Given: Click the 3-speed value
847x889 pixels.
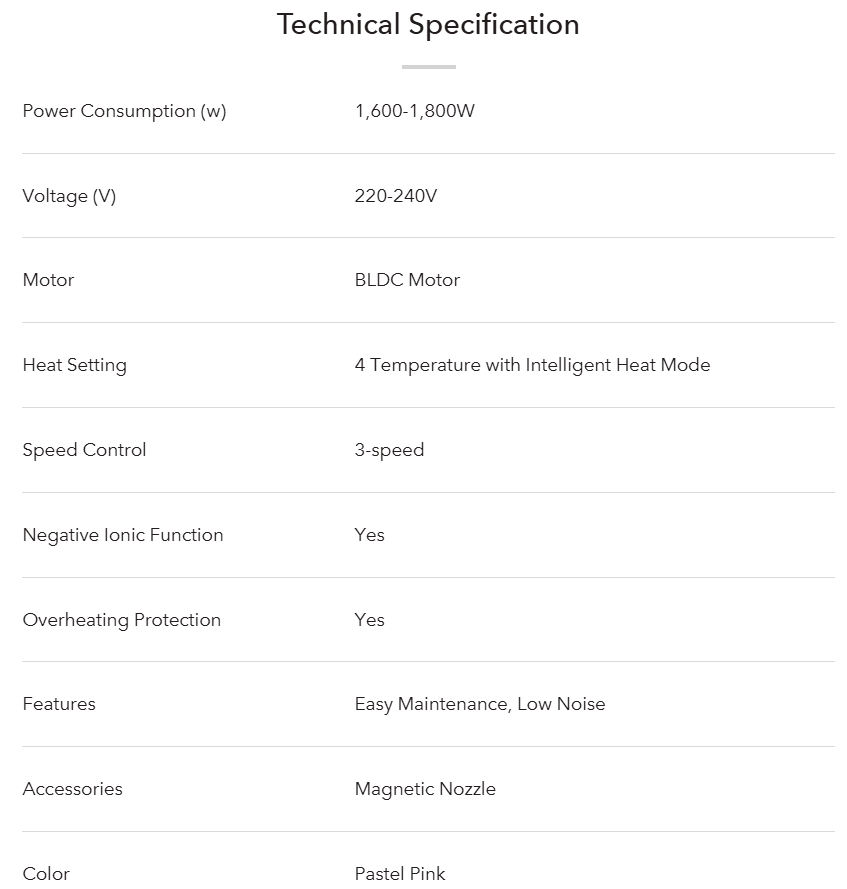Looking at the screenshot, I should pyautogui.click(x=389, y=450).
